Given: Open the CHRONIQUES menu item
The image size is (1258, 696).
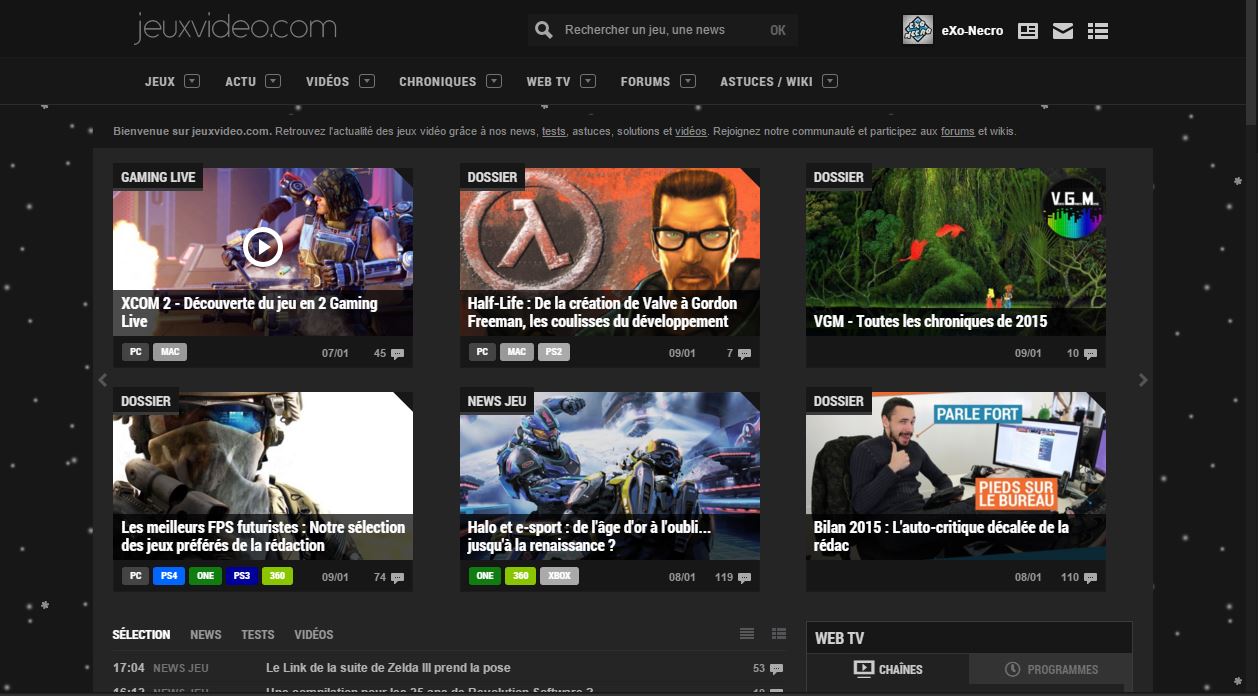Looking at the screenshot, I should [x=438, y=82].
